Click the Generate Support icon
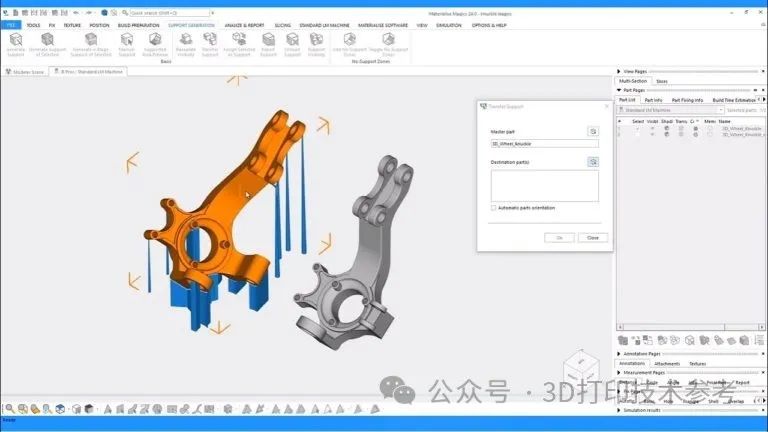 16,40
